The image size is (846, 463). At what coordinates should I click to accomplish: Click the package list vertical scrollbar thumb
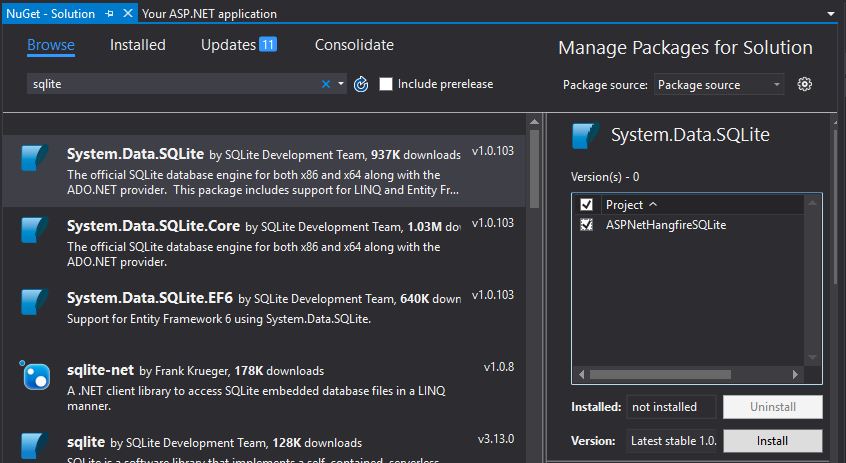point(534,169)
